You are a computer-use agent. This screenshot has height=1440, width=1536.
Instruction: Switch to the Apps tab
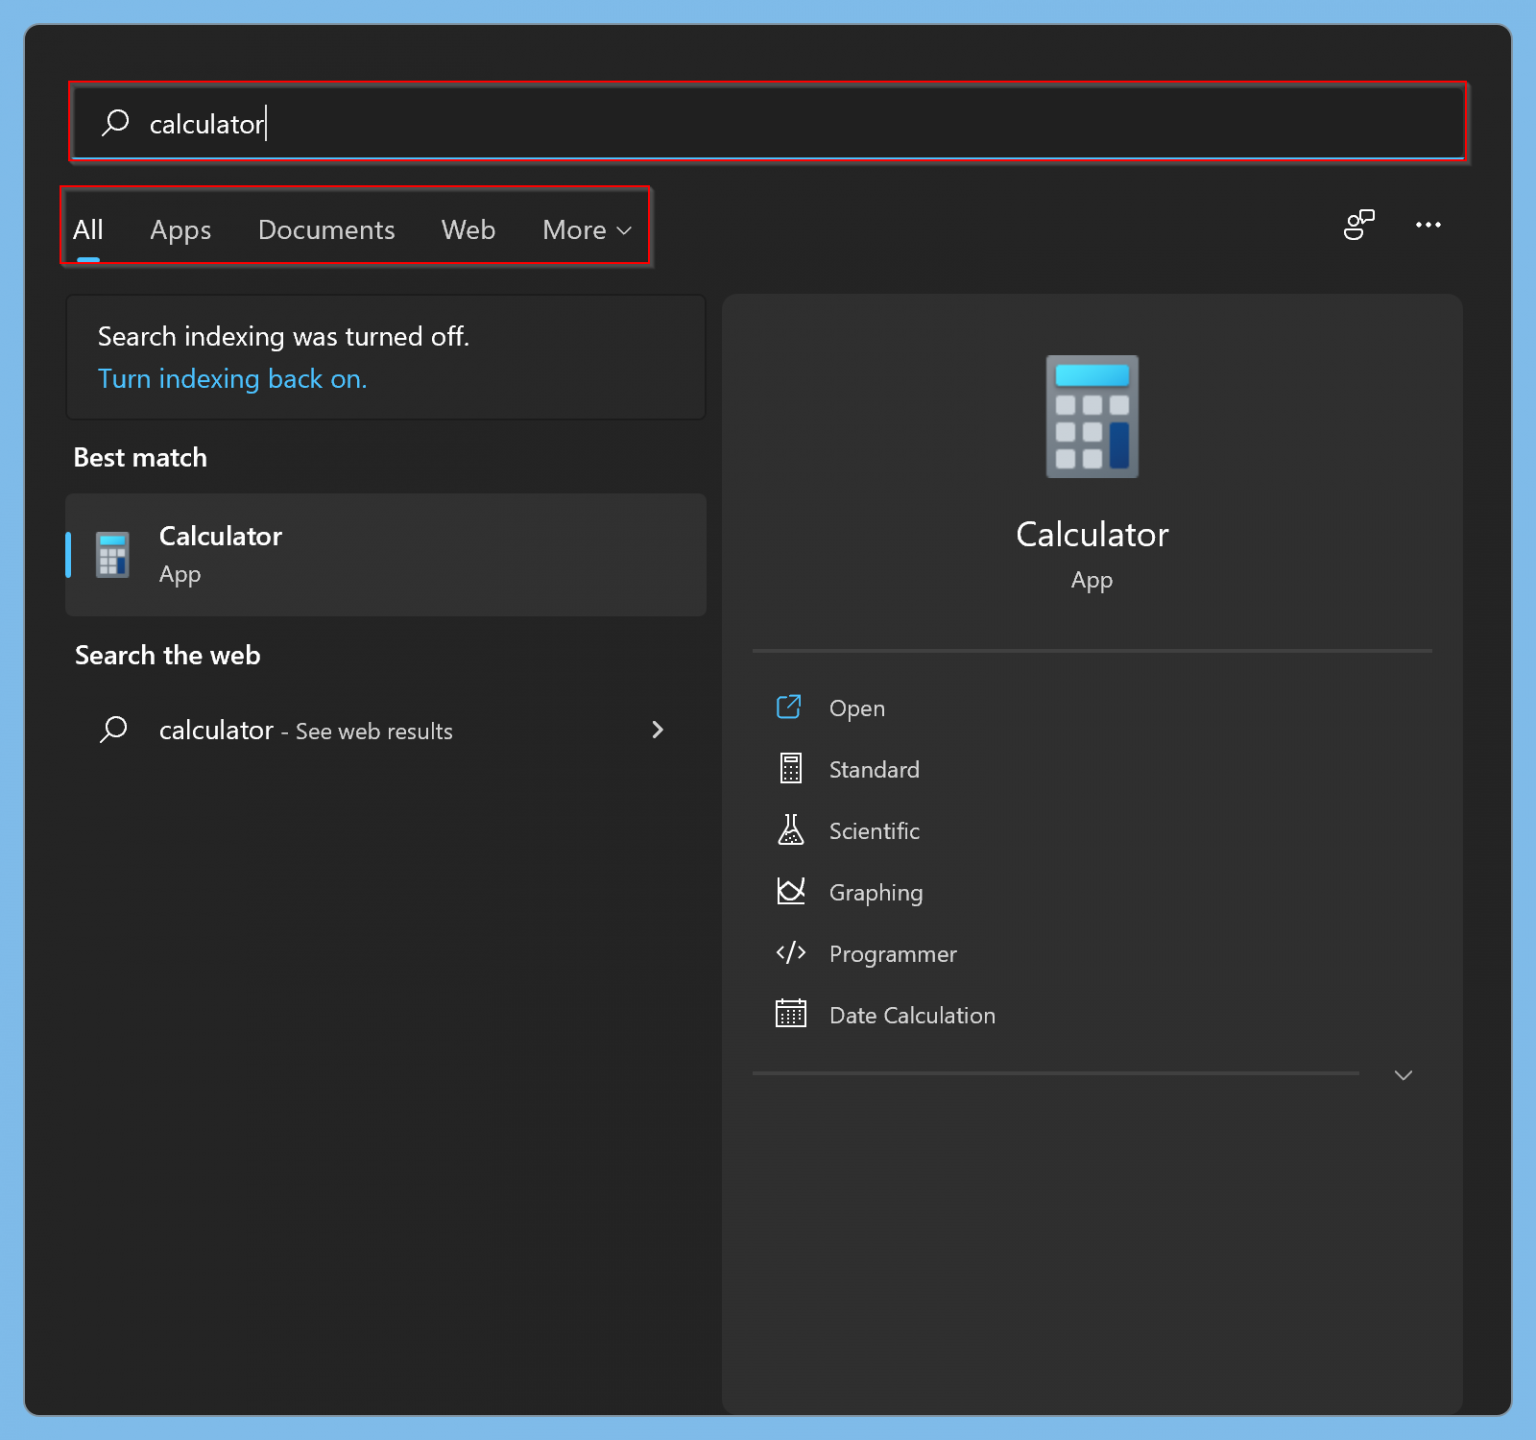(180, 230)
